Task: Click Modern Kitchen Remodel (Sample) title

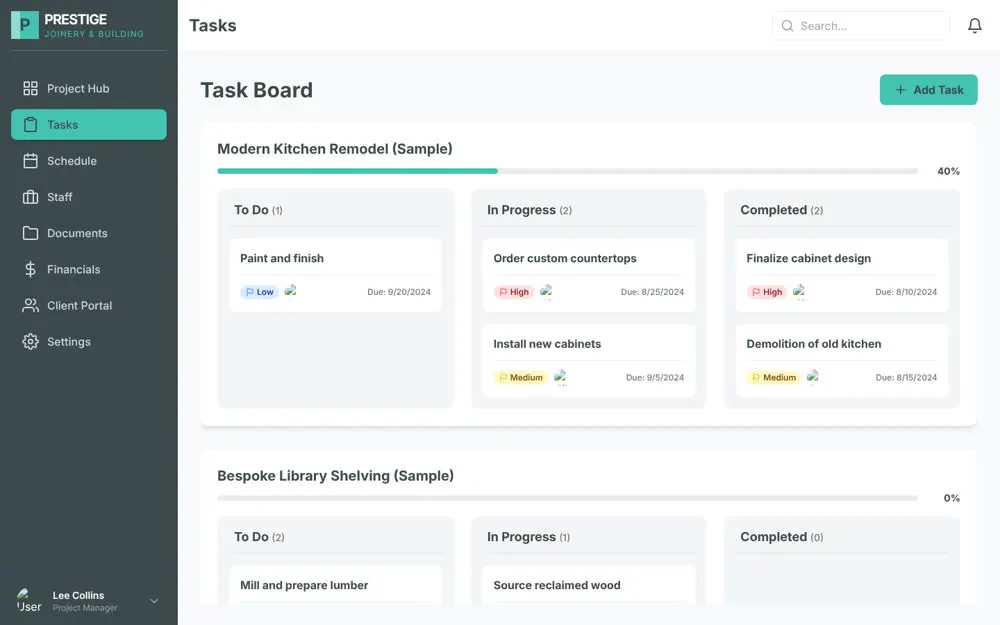Action: point(335,149)
